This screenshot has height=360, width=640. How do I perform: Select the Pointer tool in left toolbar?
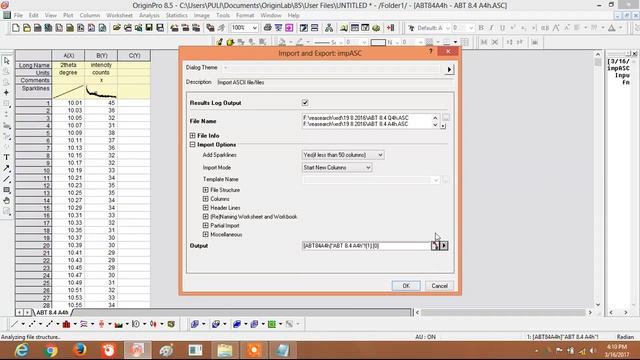tap(7, 61)
